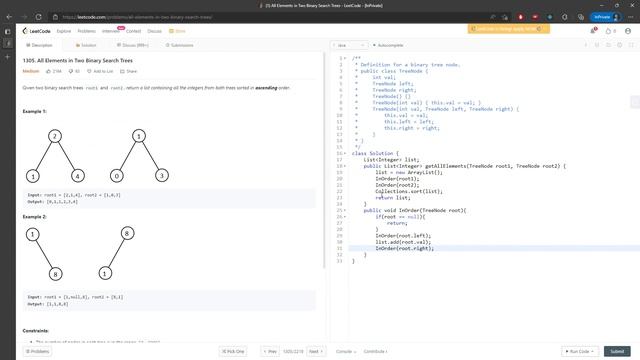Open the browser vertical tabs sidebar icon
Screen dimensions: 640x360
tap(8, 31)
